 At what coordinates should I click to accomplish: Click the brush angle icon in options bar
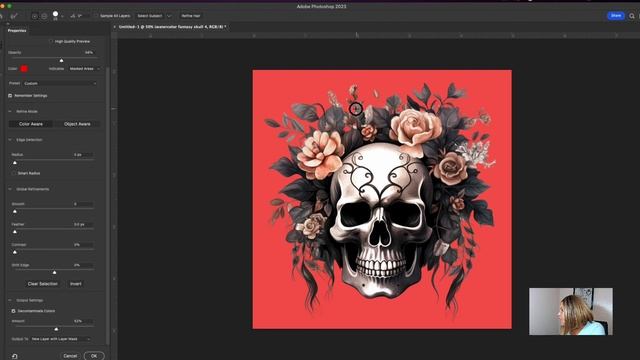tap(73, 16)
